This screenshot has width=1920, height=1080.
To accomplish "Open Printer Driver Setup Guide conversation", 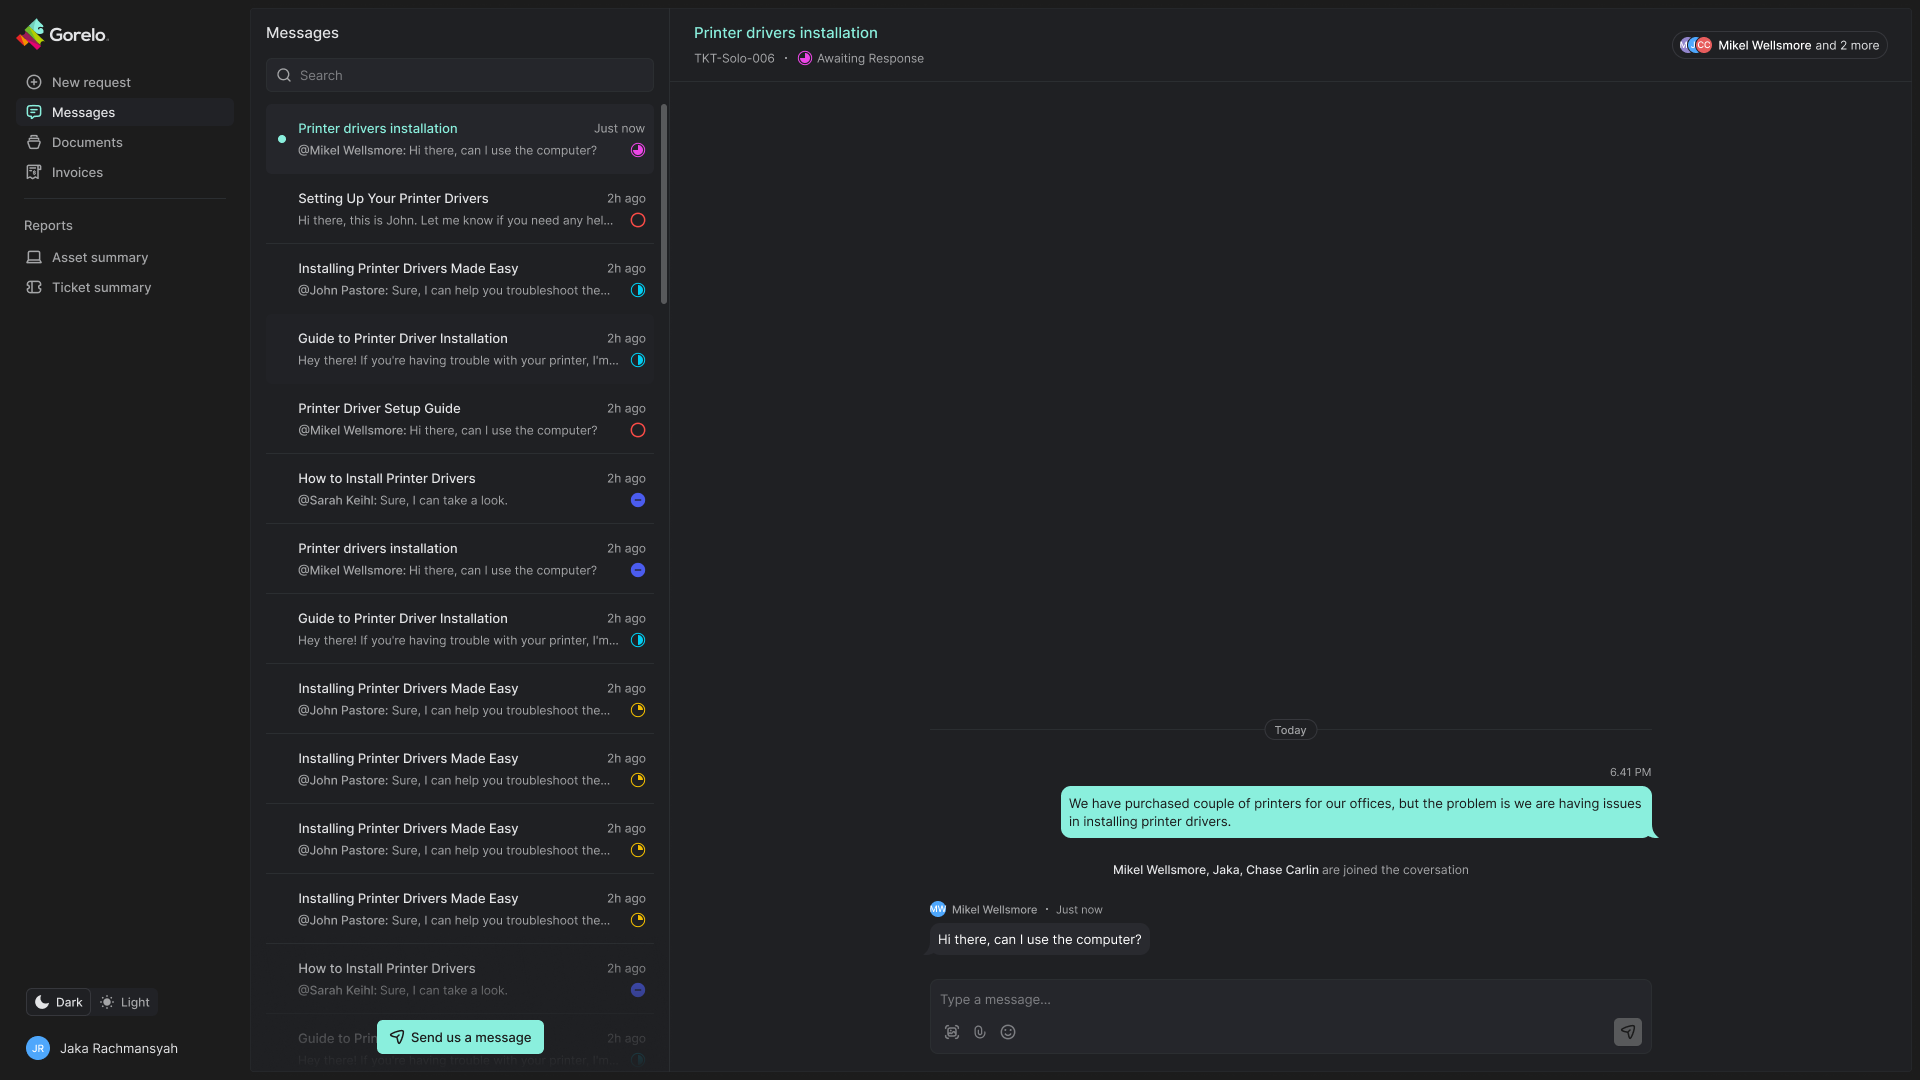I will click(x=460, y=419).
